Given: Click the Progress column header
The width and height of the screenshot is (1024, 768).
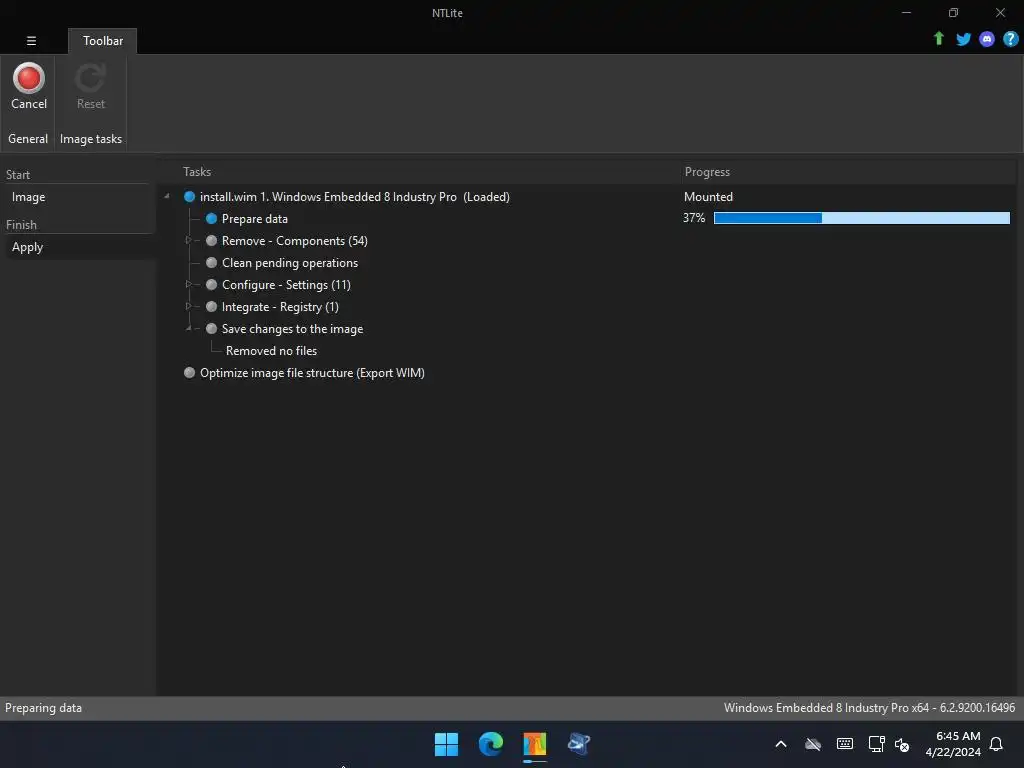Looking at the screenshot, I should pos(707,172).
